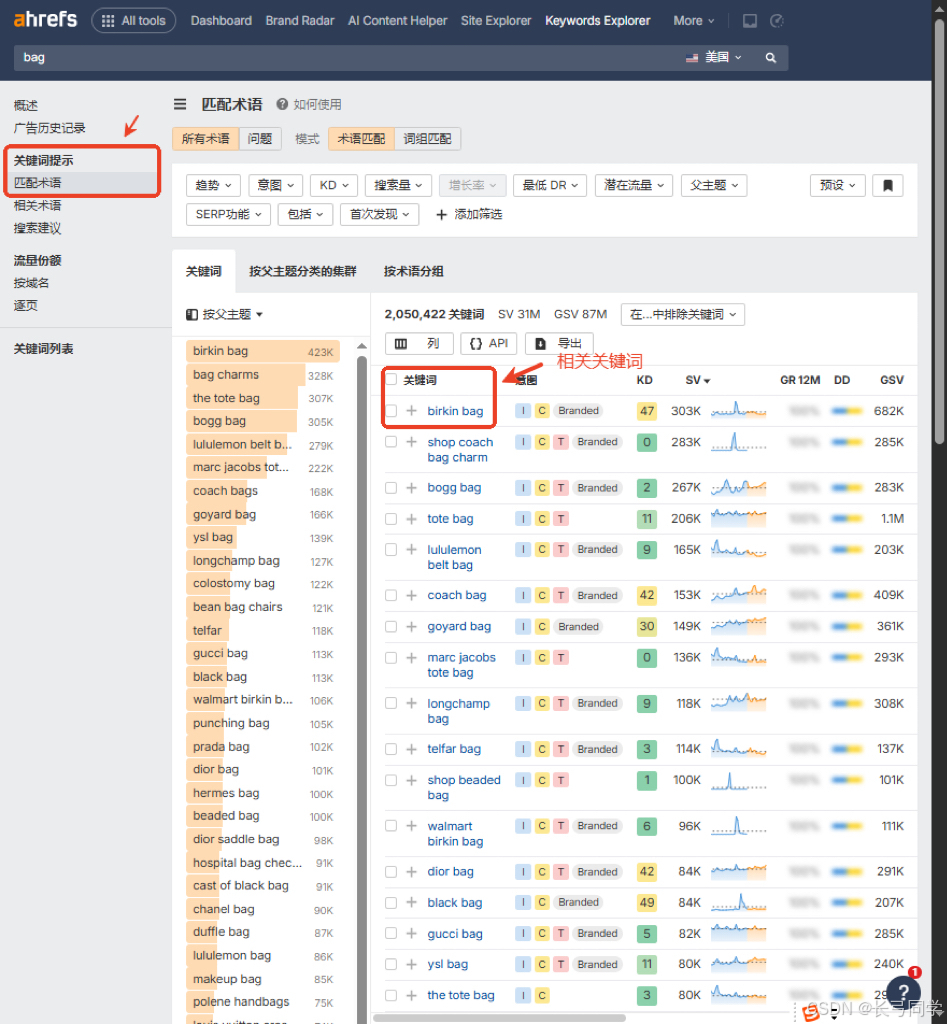The width and height of the screenshot is (947, 1024).
Task: Select the birkin bag parent topic bar
Action: point(263,351)
